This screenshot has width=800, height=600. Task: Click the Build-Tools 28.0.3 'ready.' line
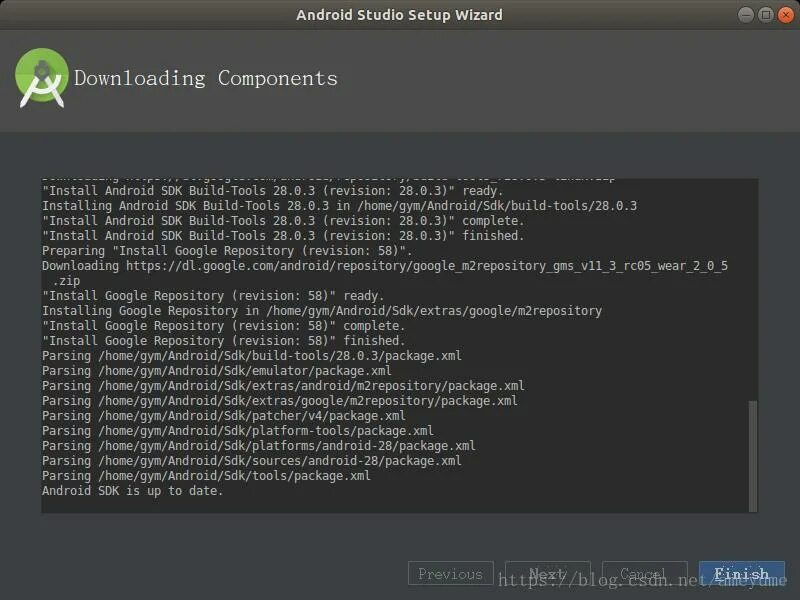[272, 191]
